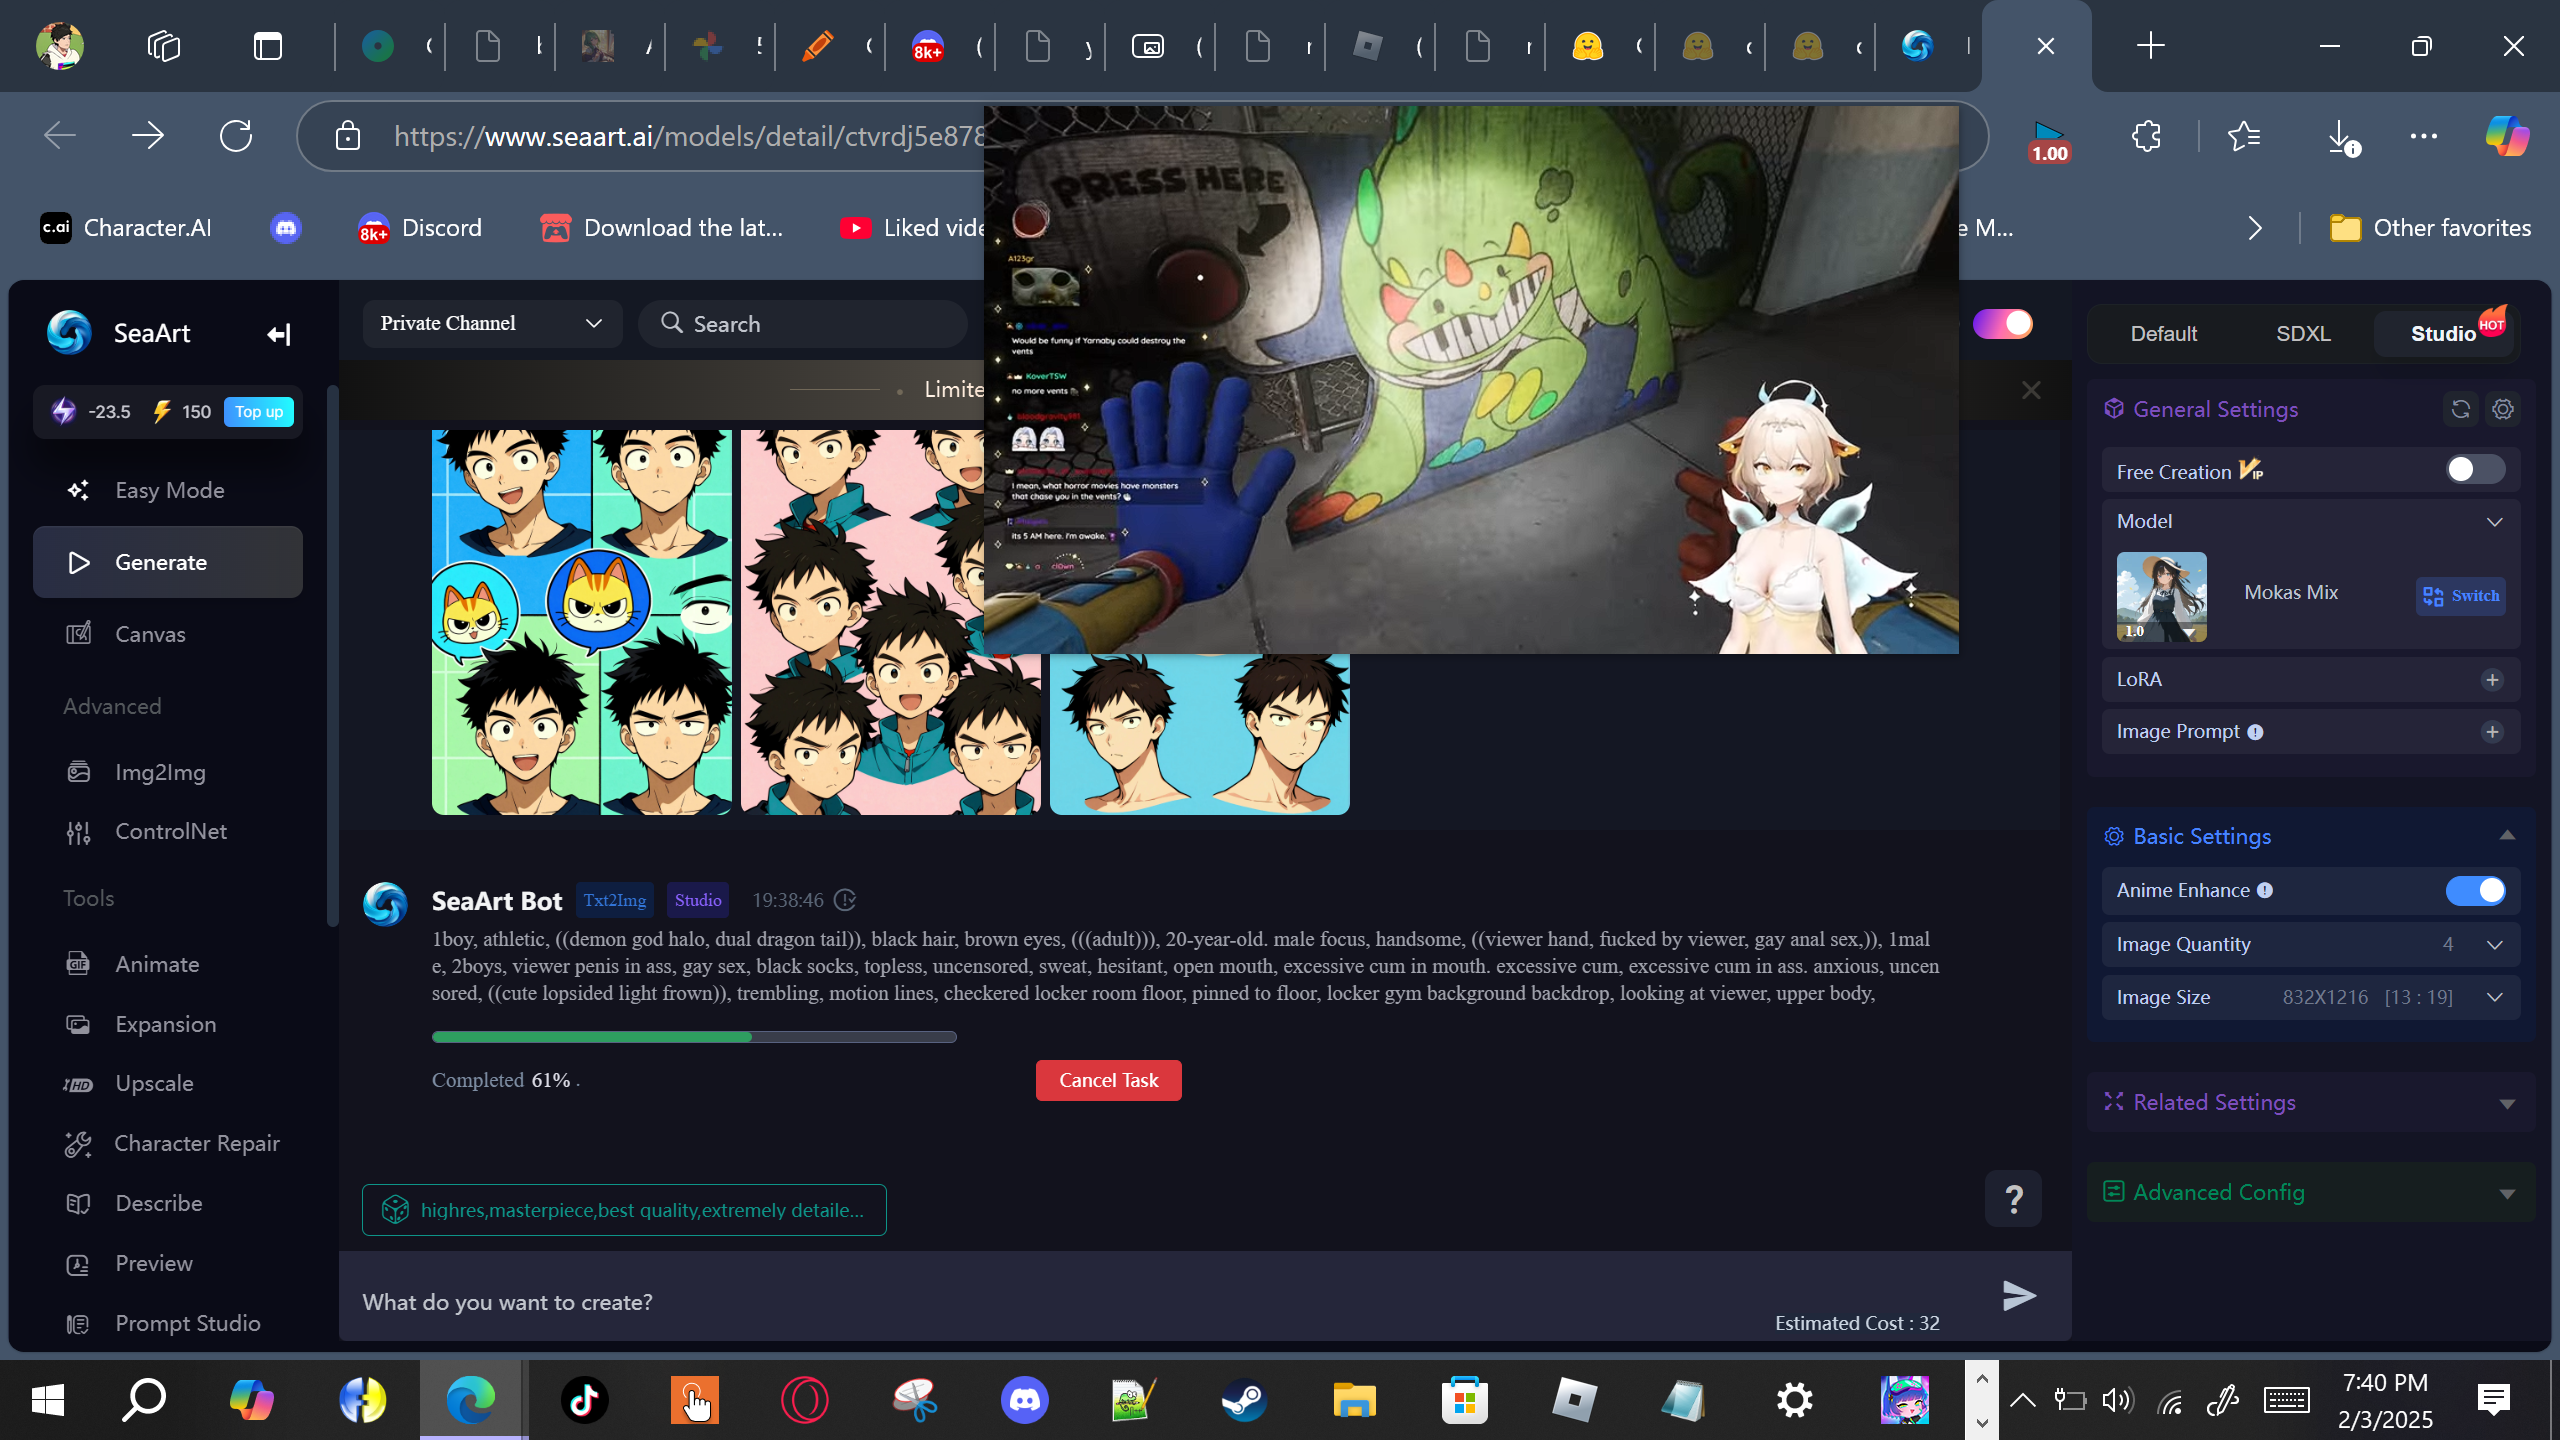Open the Expansion tool

click(168, 1024)
